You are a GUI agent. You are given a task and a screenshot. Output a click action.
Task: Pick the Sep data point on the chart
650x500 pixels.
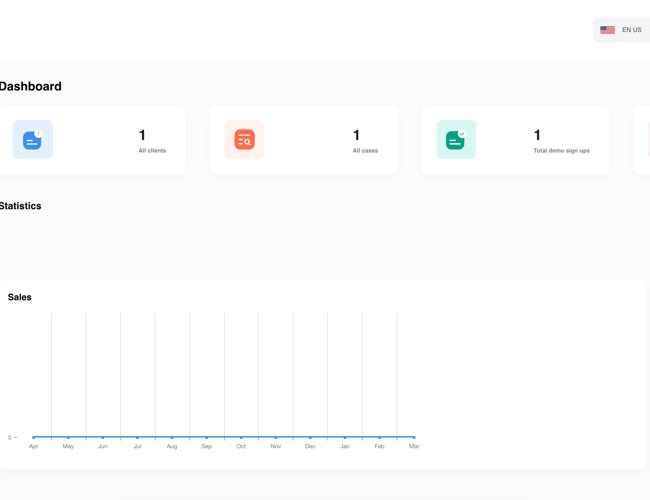207,437
